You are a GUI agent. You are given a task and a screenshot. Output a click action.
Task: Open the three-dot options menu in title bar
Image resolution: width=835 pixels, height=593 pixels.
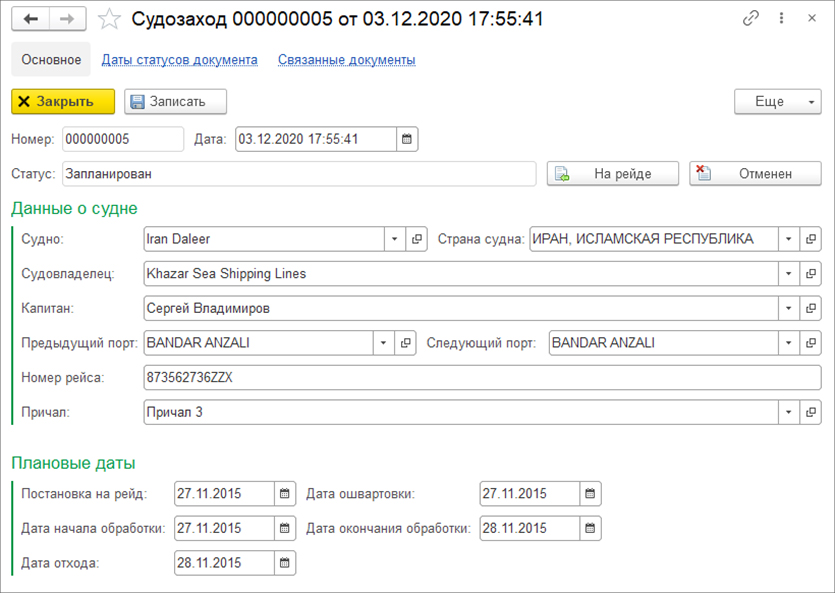(x=780, y=19)
